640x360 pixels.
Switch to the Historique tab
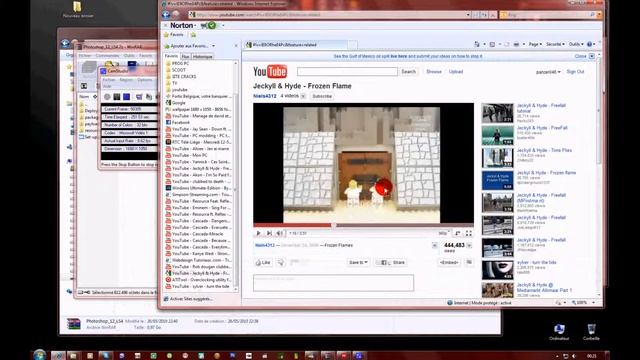pyautogui.click(x=202, y=56)
